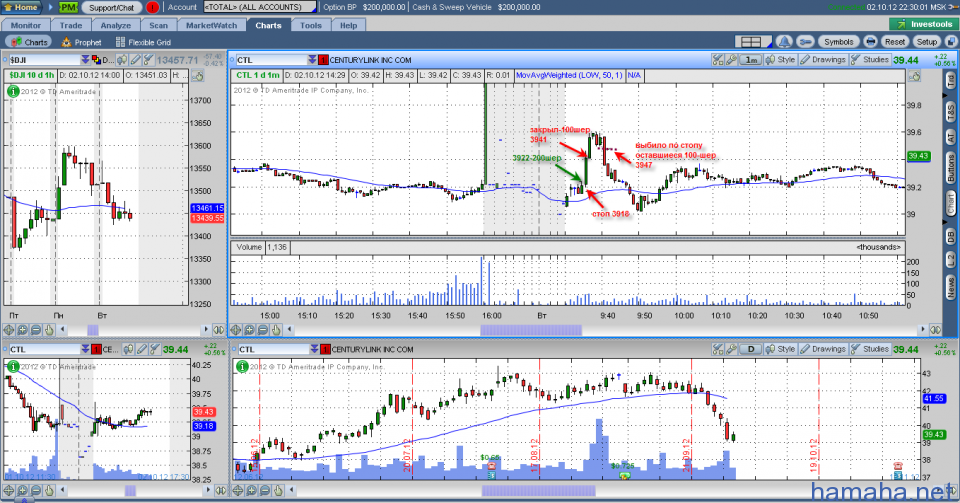
Task: Click the bottom-left CTL chart symbol field
Action: [44, 349]
